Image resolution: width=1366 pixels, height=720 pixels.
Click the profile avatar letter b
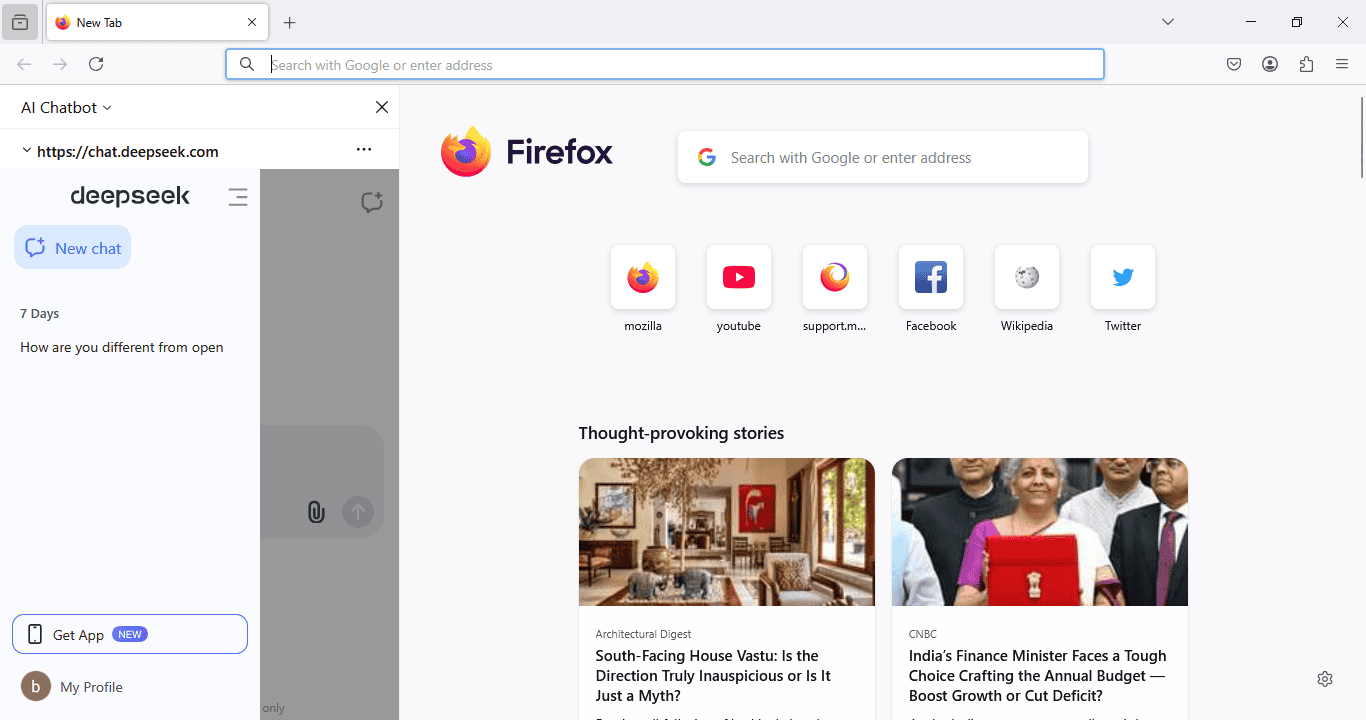(x=36, y=686)
